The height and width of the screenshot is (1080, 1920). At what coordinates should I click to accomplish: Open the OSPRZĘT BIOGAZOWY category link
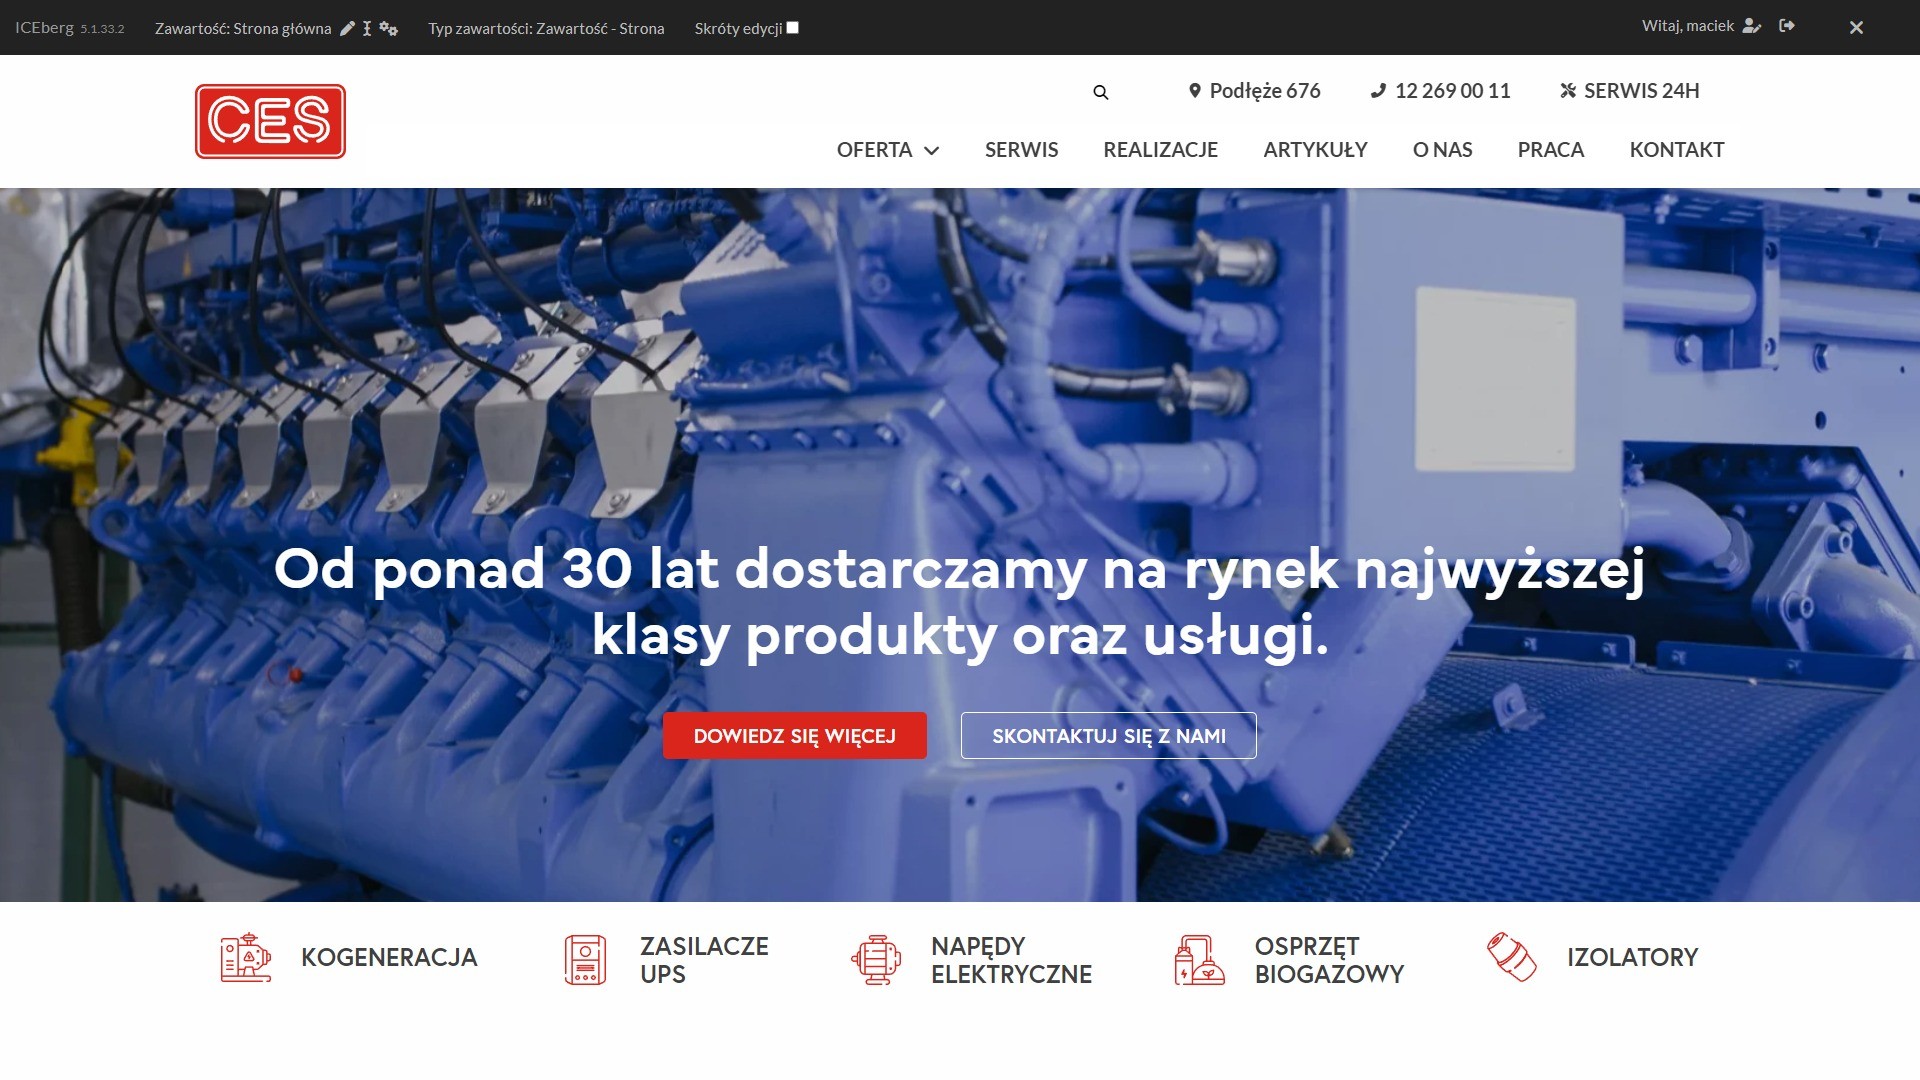[1329, 960]
